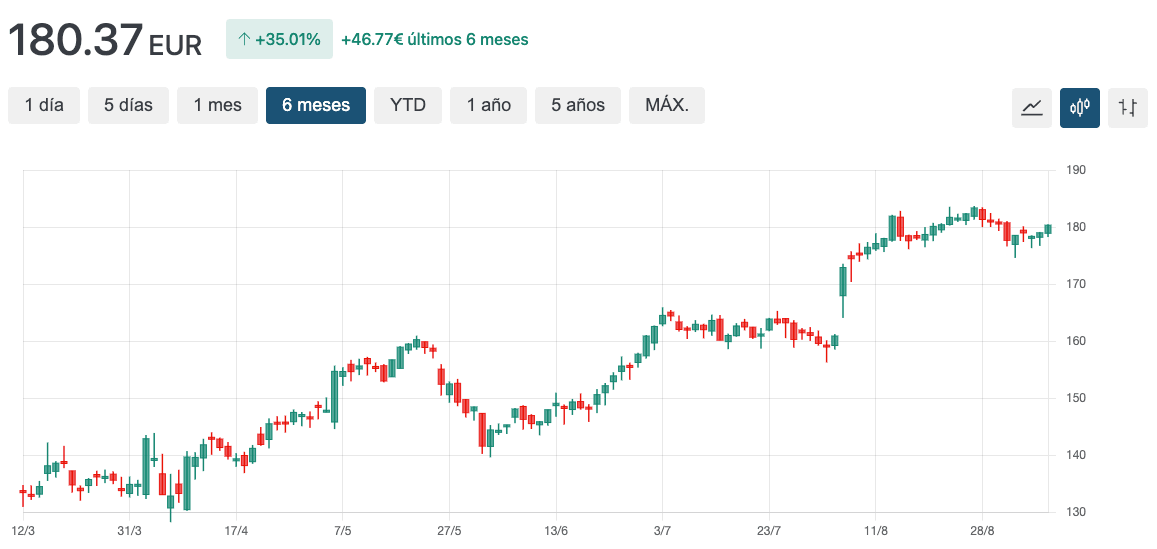The height and width of the screenshot is (549, 1157).
Task: Click the 170 price axis label
Action: coord(1075,284)
